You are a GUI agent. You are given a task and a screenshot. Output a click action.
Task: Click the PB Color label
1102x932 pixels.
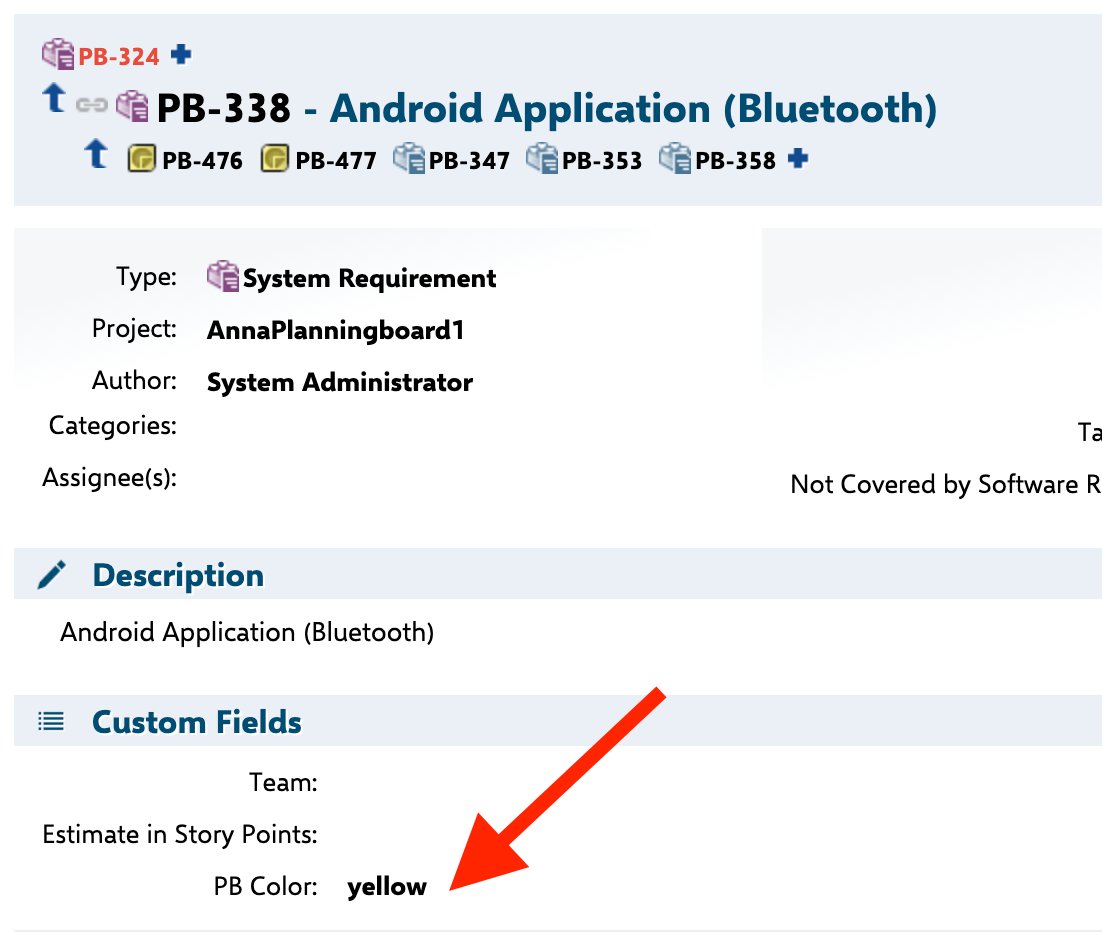(x=266, y=886)
